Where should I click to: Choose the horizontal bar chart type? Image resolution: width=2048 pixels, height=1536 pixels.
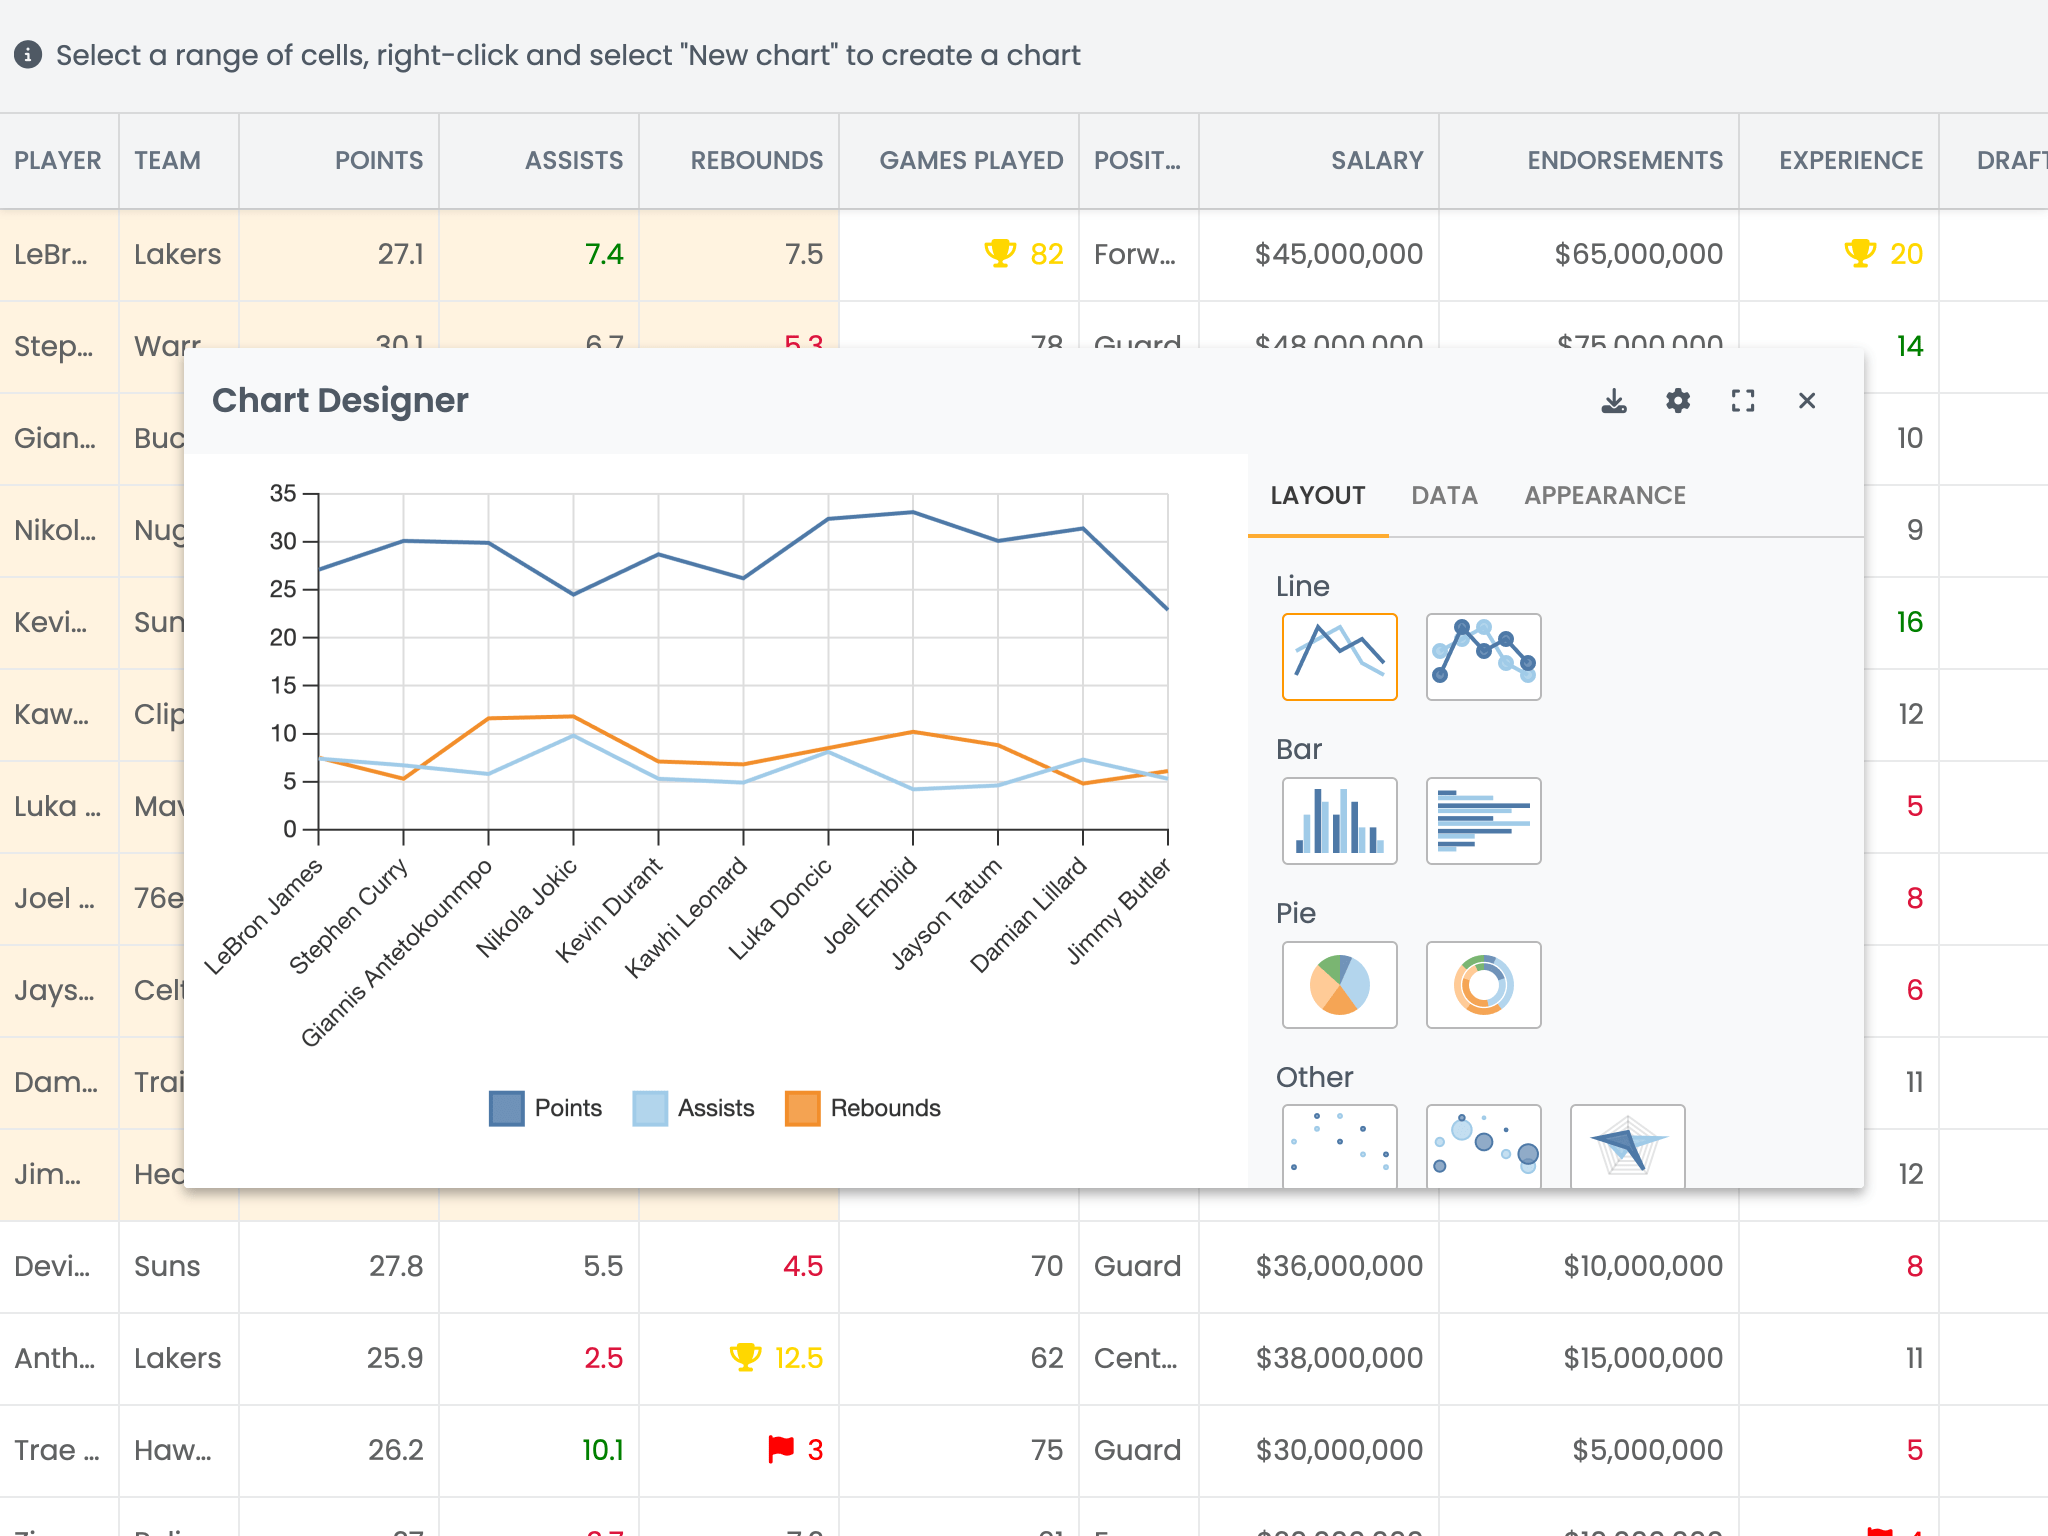tap(1483, 821)
